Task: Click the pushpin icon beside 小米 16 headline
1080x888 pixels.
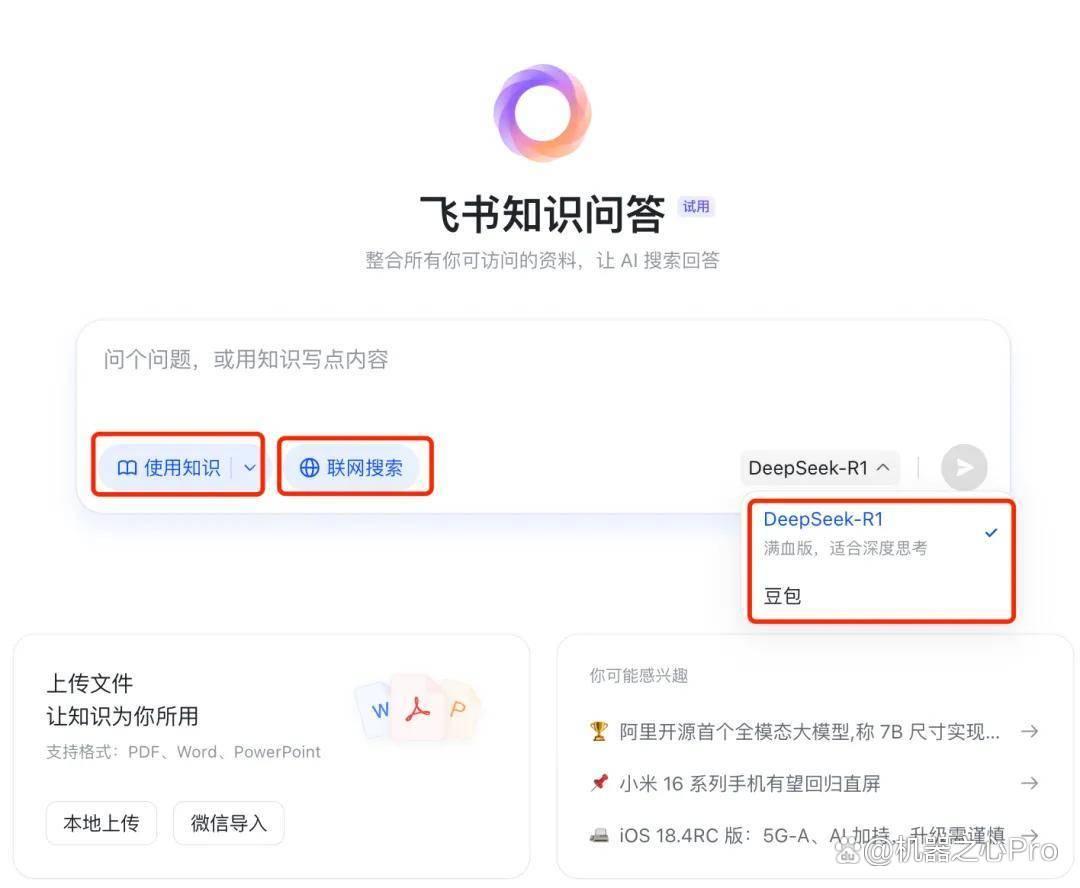Action: [x=599, y=783]
